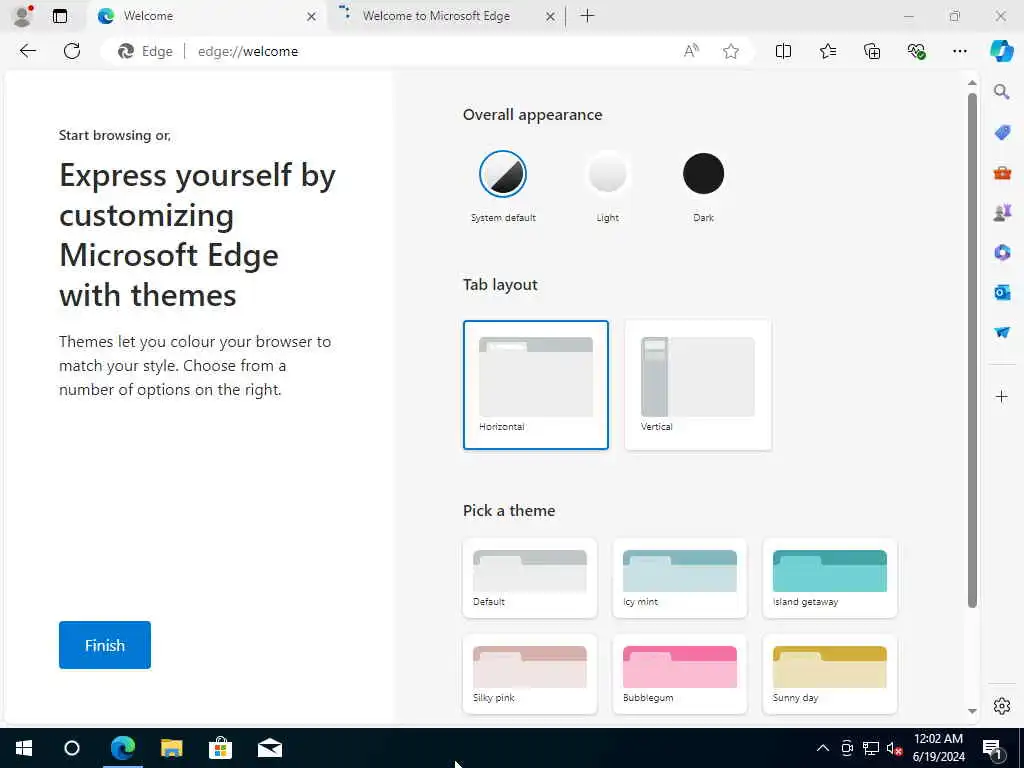Viewport: 1024px width, 768px height.
Task: Open Windows Start menu
Action: coord(24,748)
